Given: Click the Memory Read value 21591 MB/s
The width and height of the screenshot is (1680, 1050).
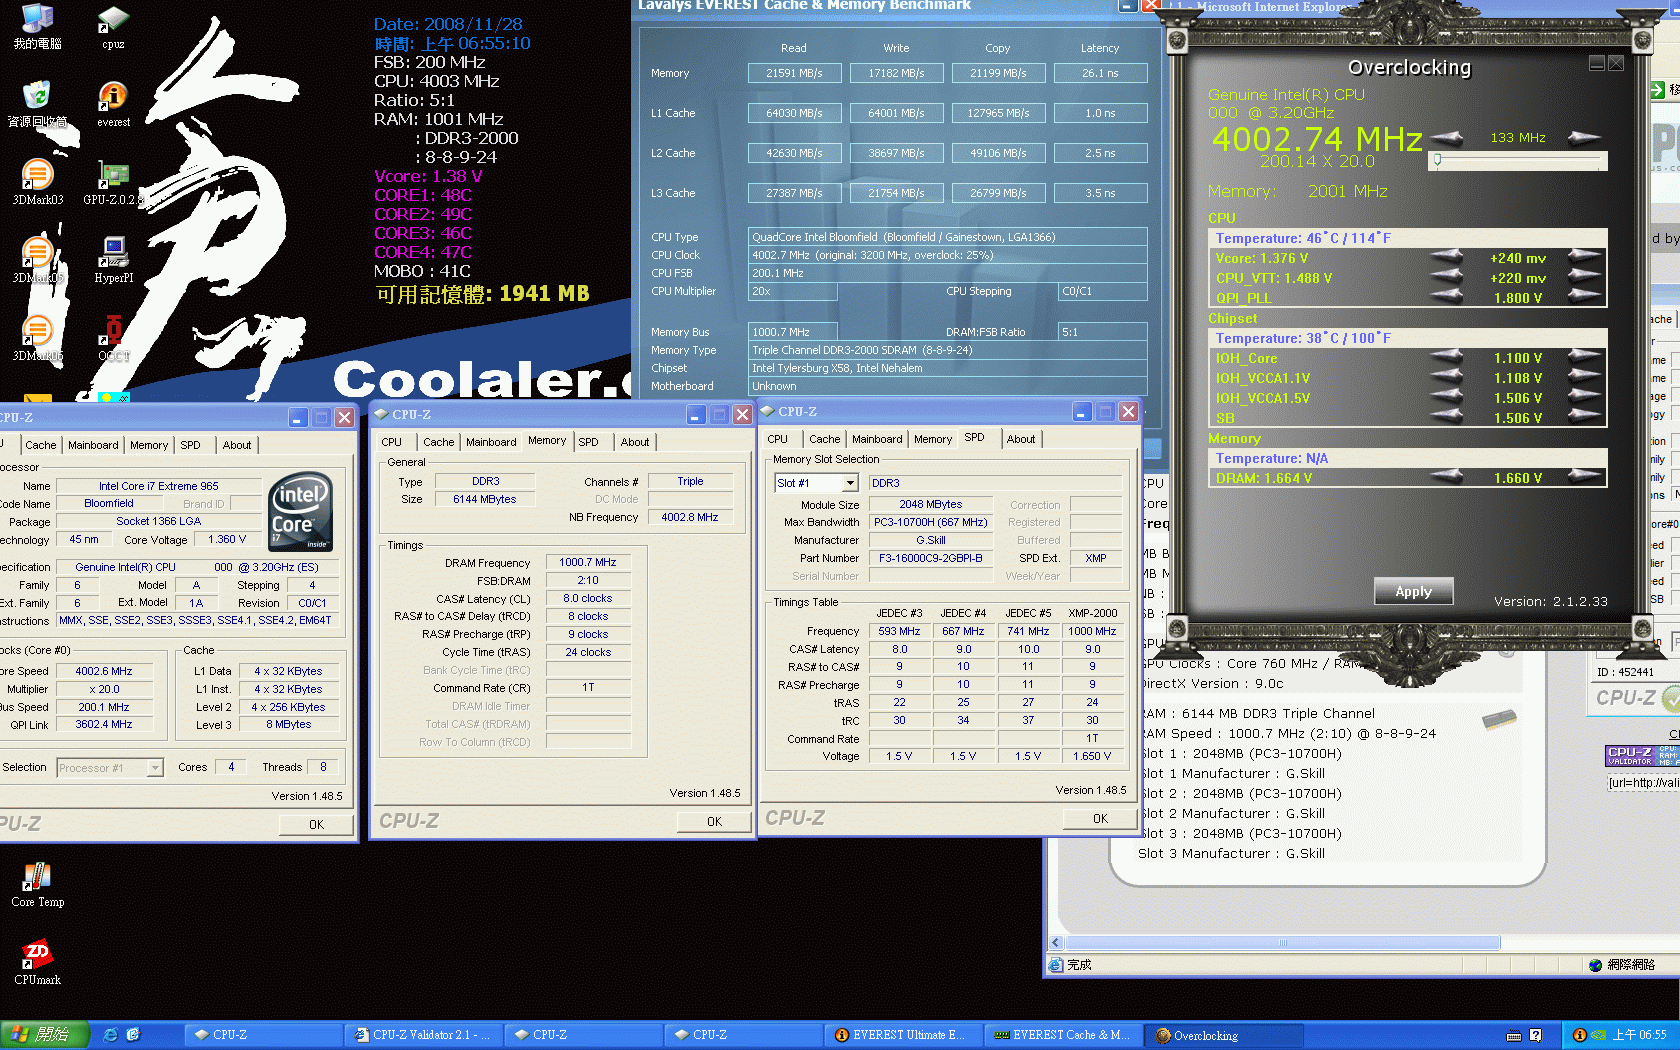Looking at the screenshot, I should click(x=794, y=73).
